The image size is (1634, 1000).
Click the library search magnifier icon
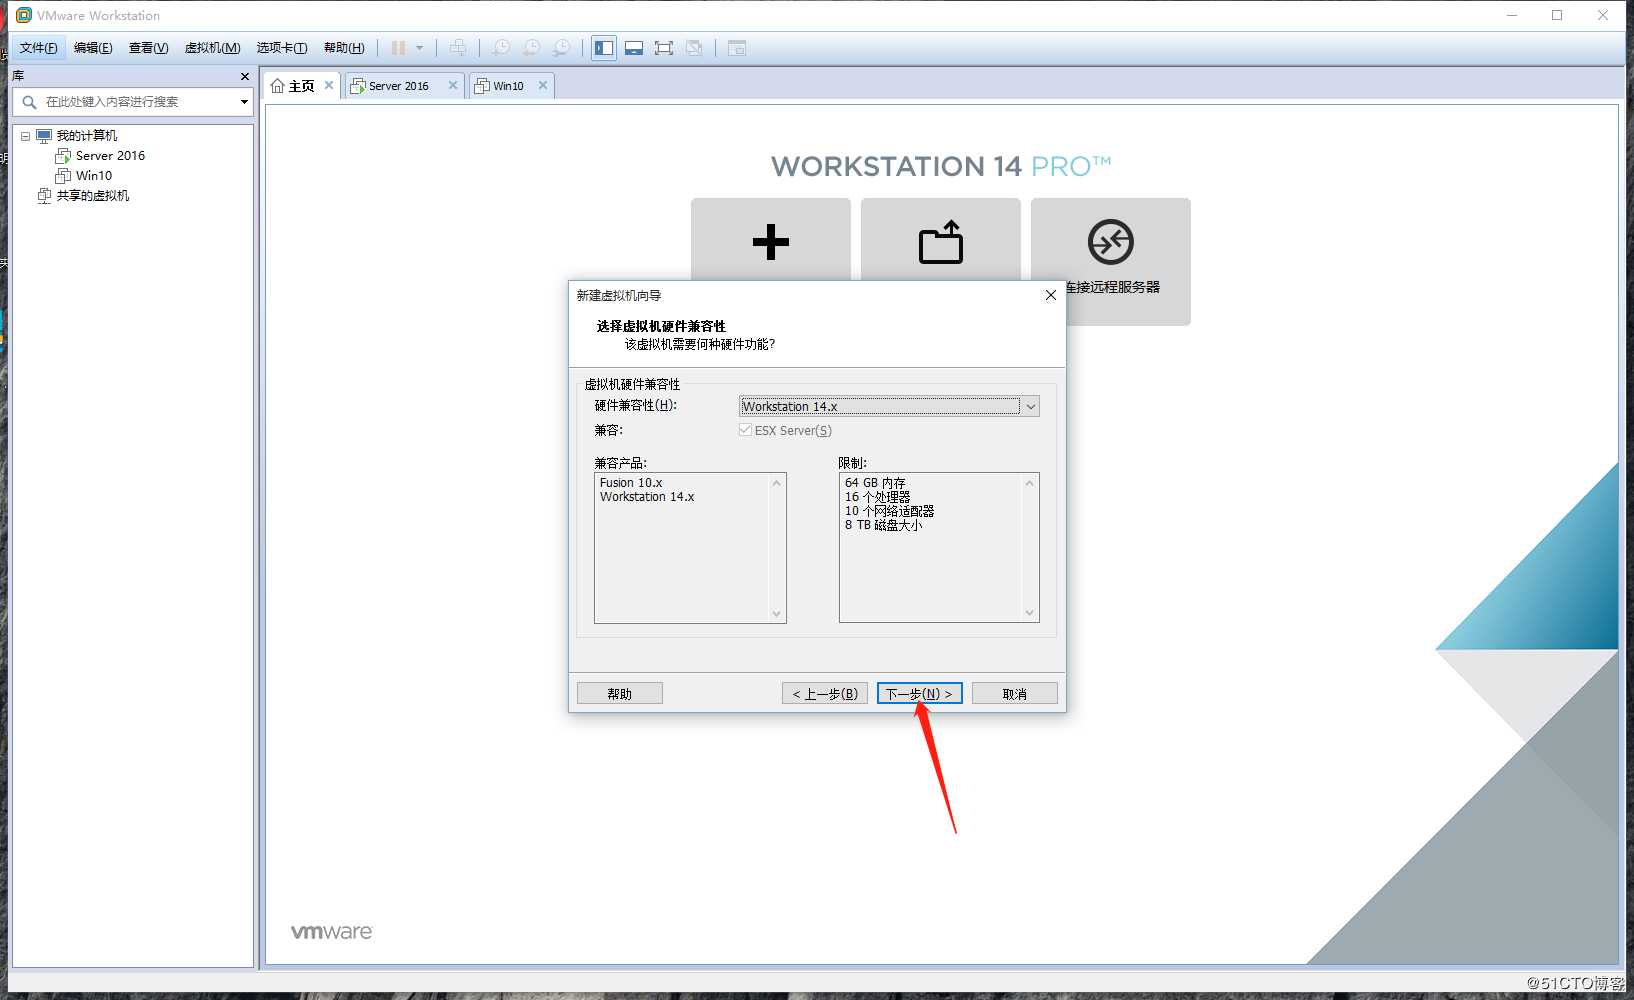click(29, 102)
